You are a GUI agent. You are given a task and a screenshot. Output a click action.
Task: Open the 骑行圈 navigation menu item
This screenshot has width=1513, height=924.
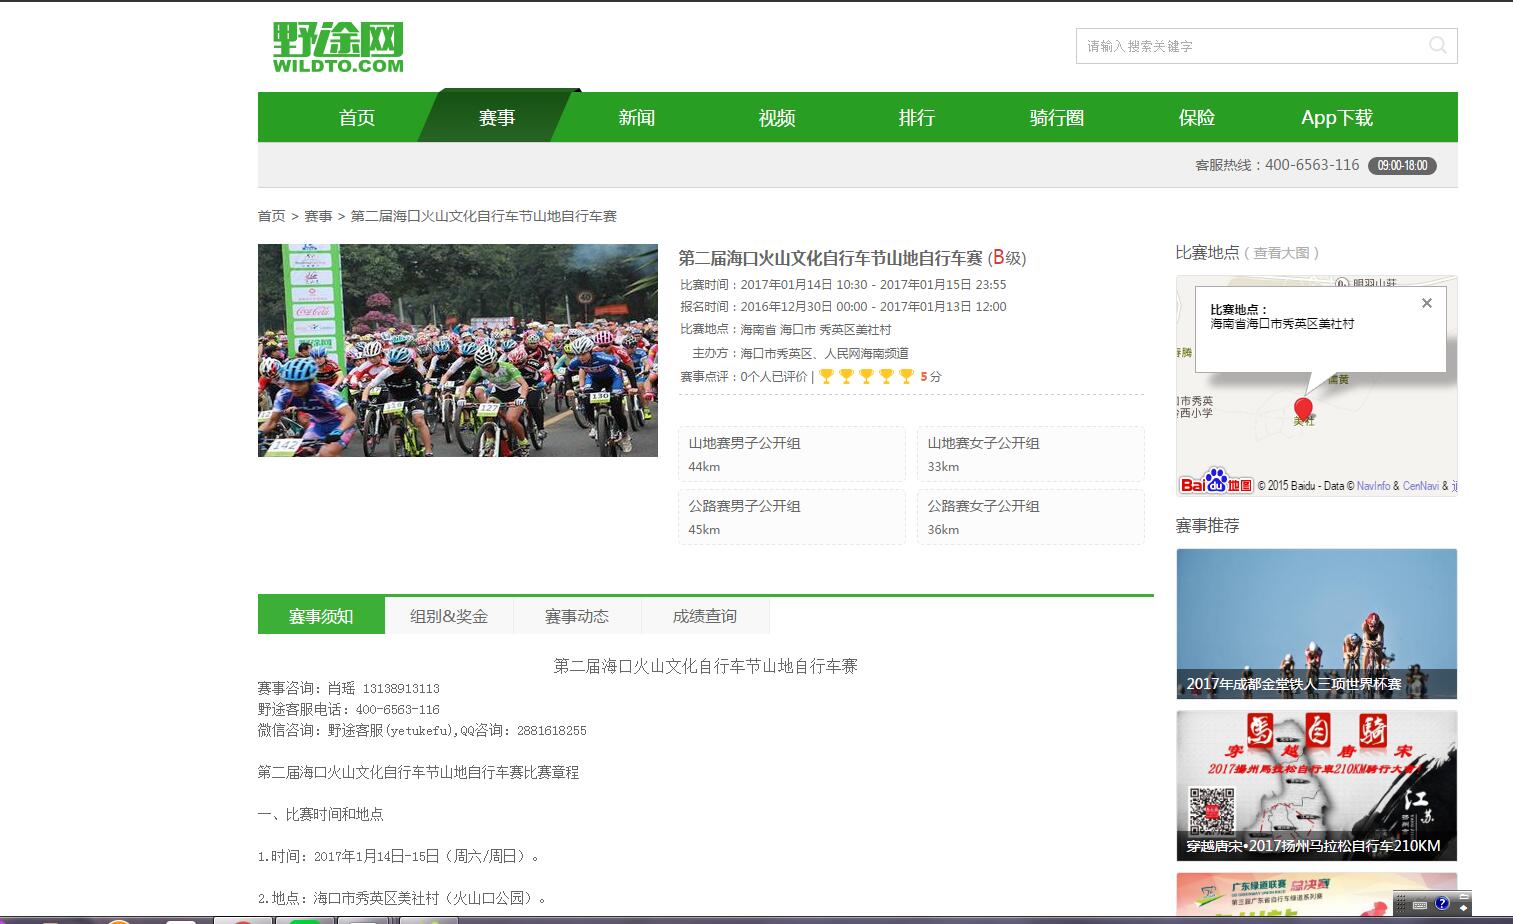click(x=1057, y=117)
